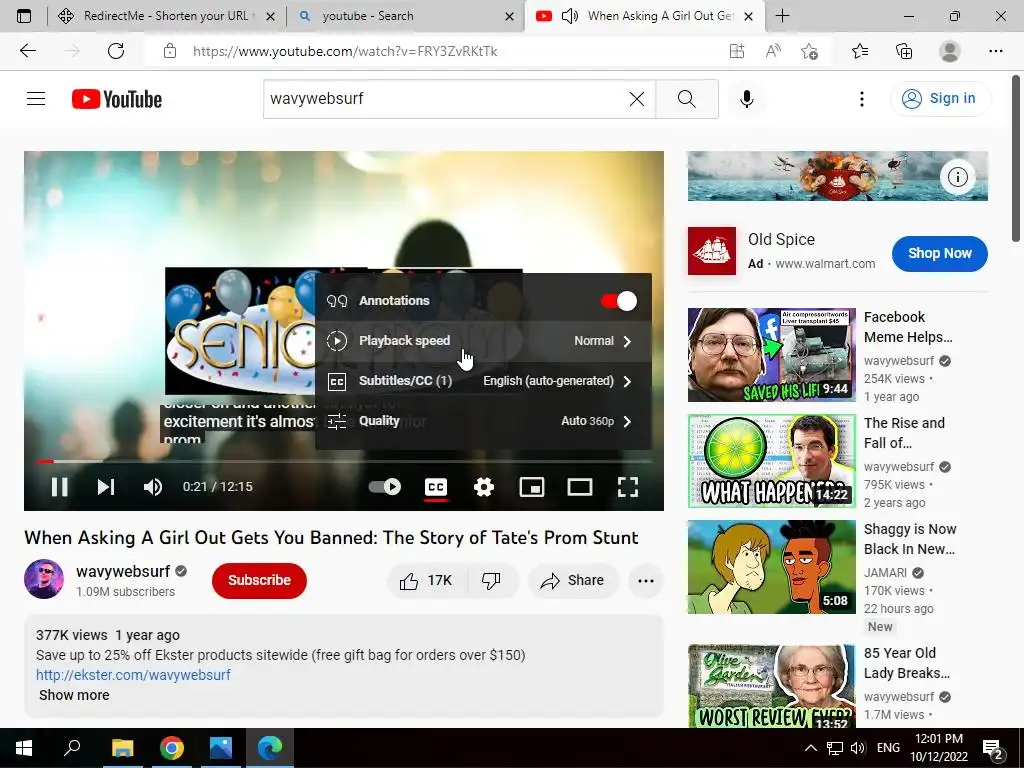Disable the Annotations switch
1024x768 pixels.
tap(618, 301)
